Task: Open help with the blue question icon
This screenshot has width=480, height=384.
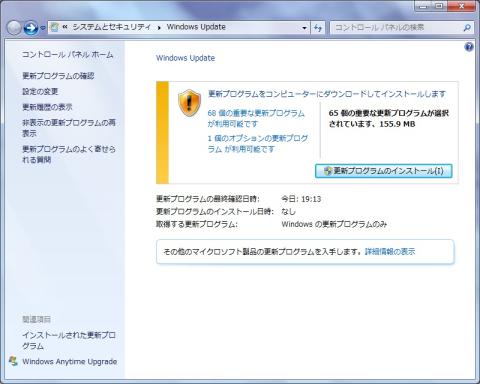Action: pos(469,47)
